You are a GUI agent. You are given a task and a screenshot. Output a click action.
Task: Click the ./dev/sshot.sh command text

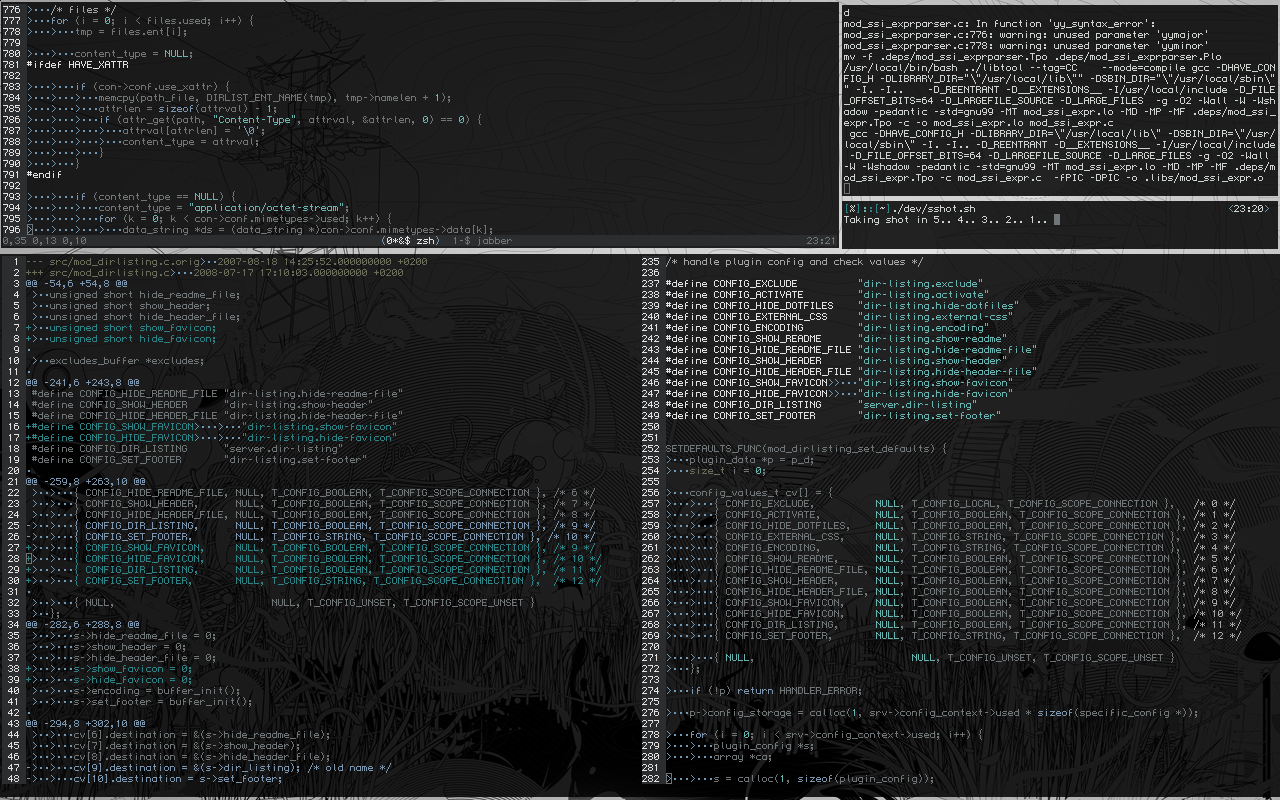pos(932,208)
